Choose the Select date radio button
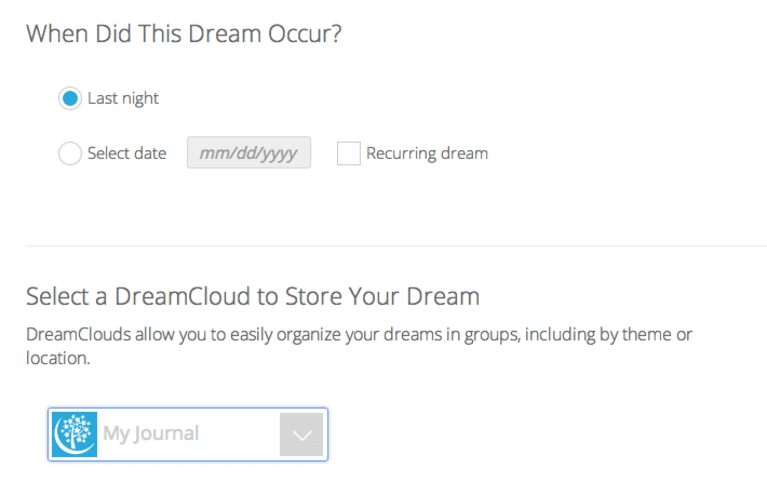Screen dimensions: 767x495 [70, 153]
